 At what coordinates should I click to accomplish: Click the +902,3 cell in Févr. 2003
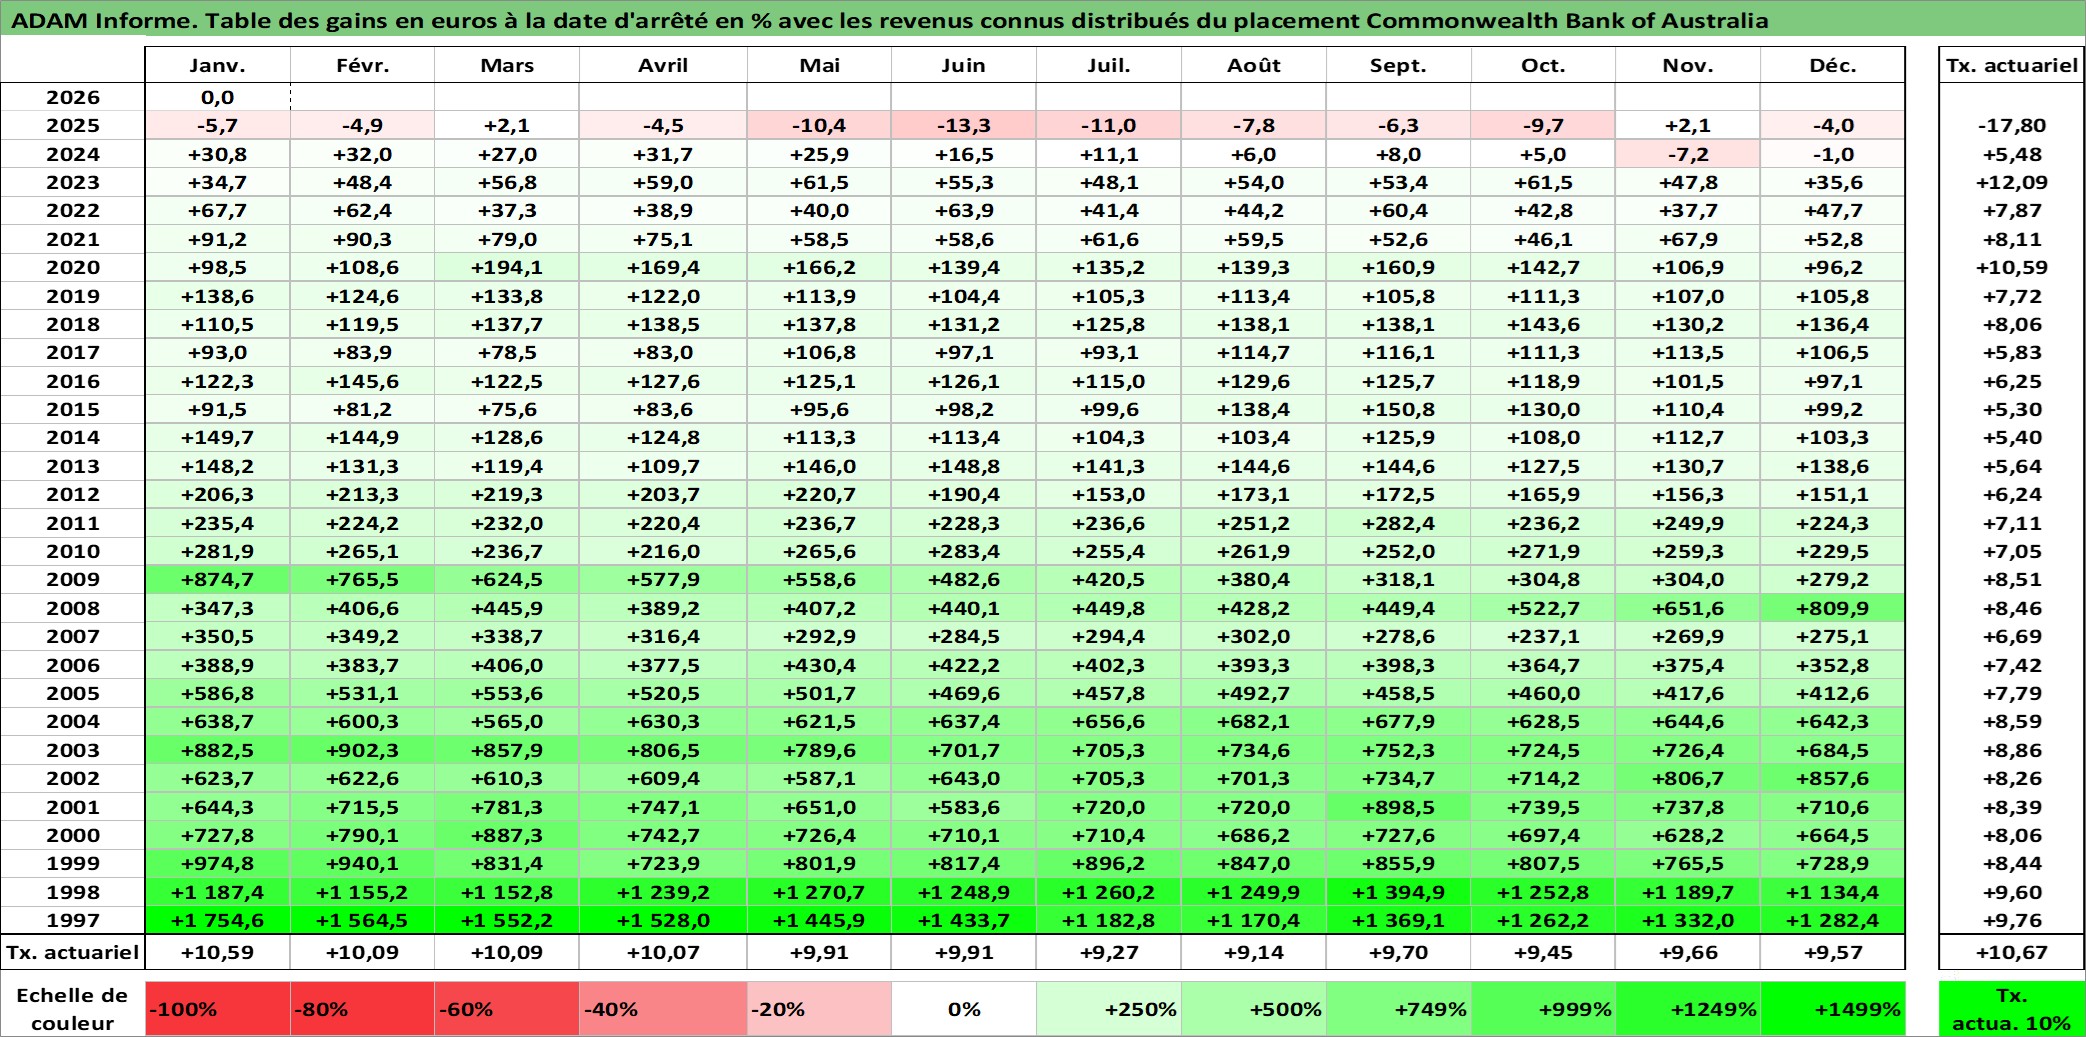(363, 750)
